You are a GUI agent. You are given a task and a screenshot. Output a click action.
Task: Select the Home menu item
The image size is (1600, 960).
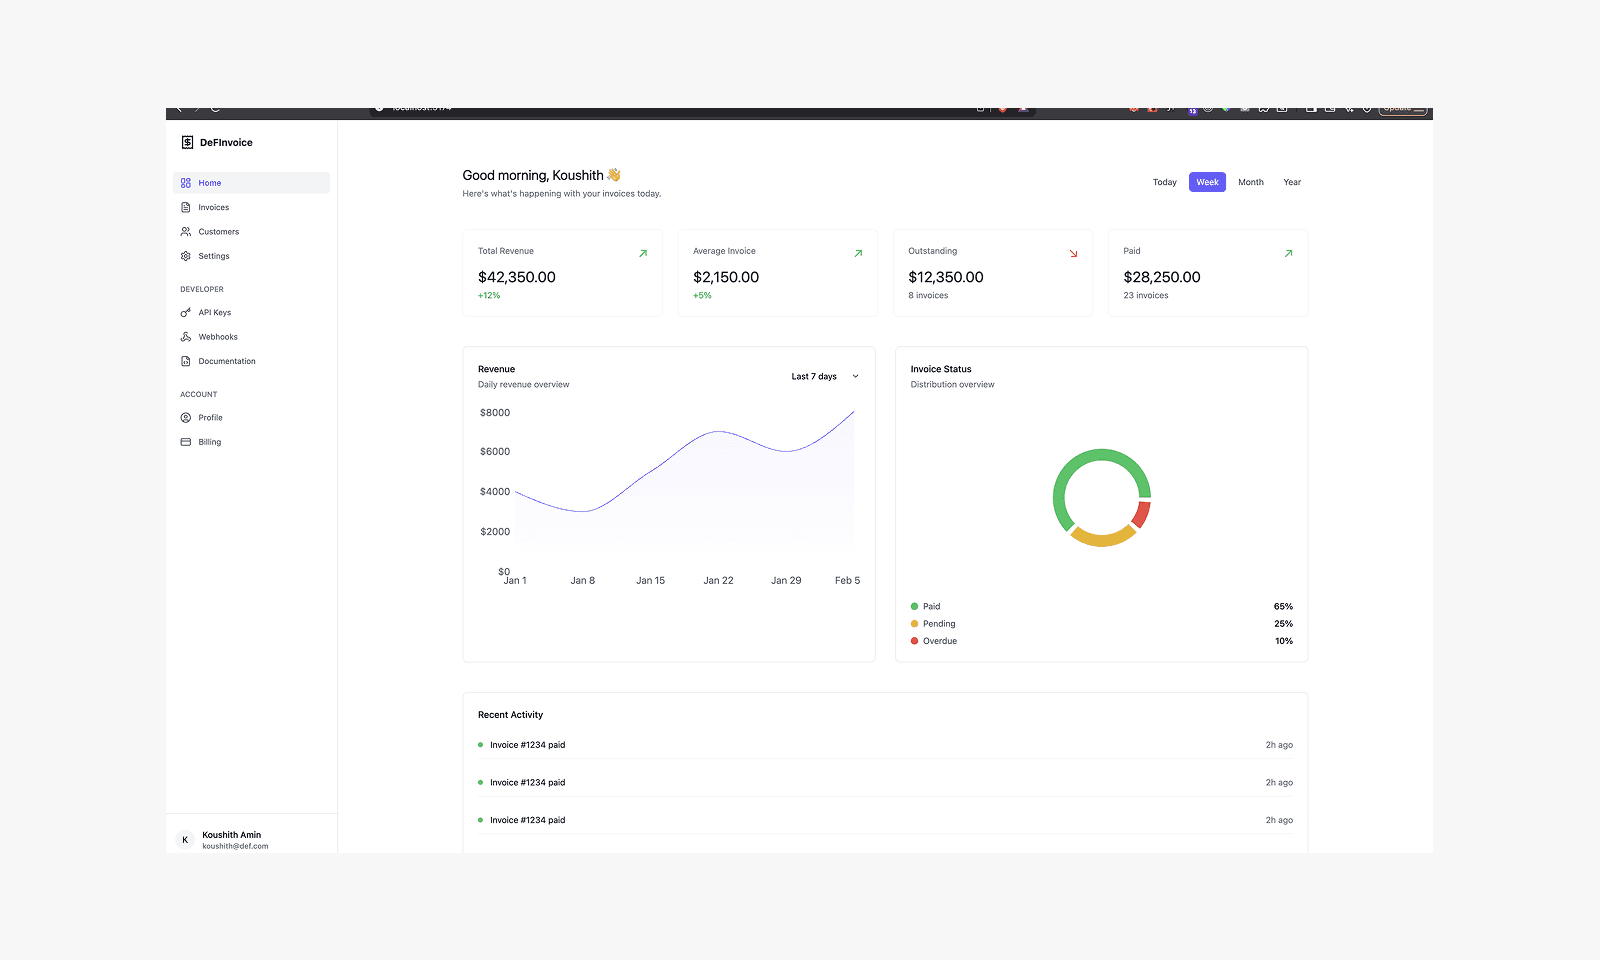210,183
